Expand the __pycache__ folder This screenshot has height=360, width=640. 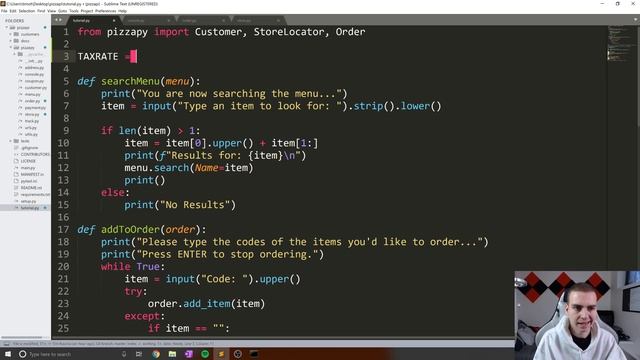(15, 54)
